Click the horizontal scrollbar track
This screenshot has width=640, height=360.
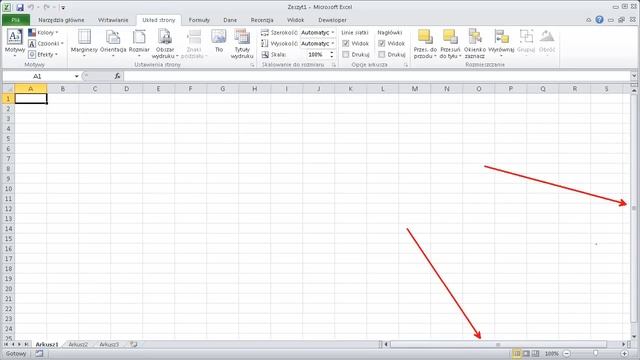(x=504, y=344)
